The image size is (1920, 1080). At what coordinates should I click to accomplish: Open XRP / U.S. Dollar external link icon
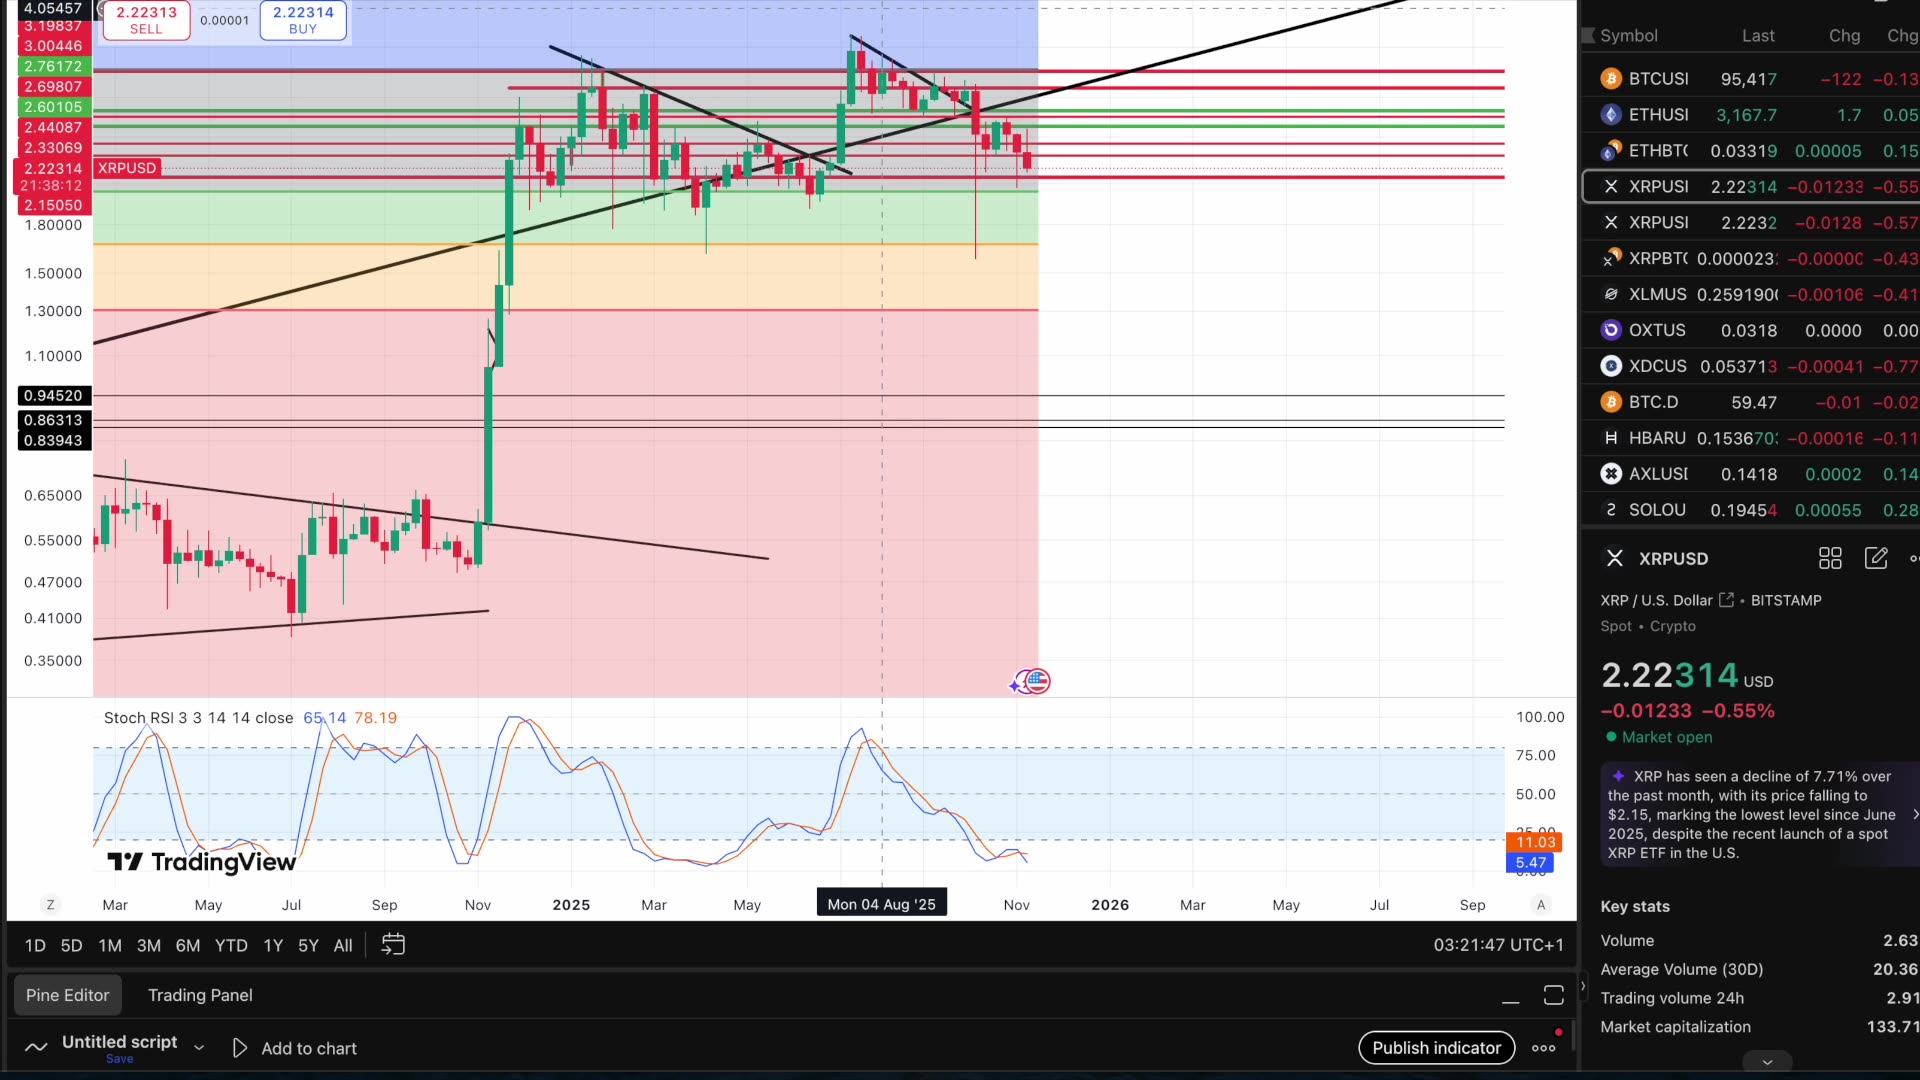point(1726,600)
